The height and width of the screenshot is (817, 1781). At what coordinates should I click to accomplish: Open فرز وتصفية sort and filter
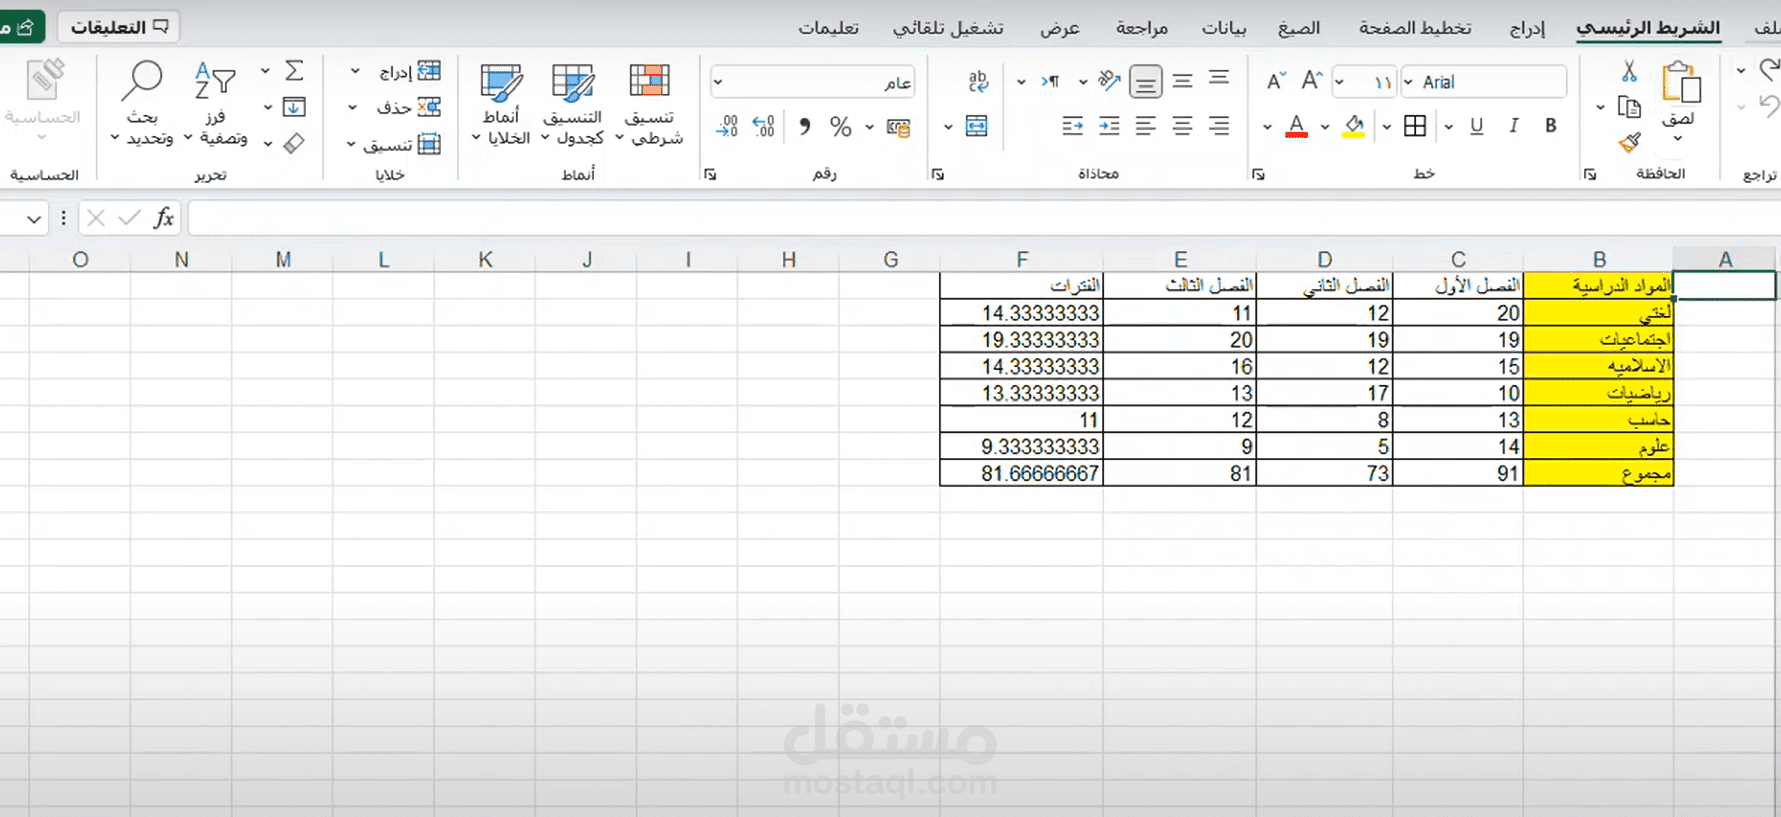216,103
